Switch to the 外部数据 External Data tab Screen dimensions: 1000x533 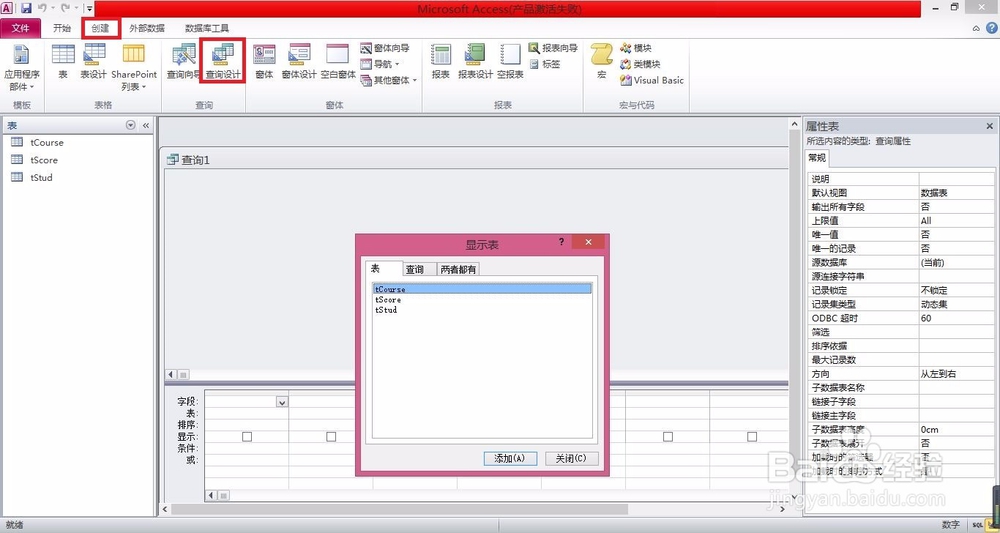click(x=147, y=28)
